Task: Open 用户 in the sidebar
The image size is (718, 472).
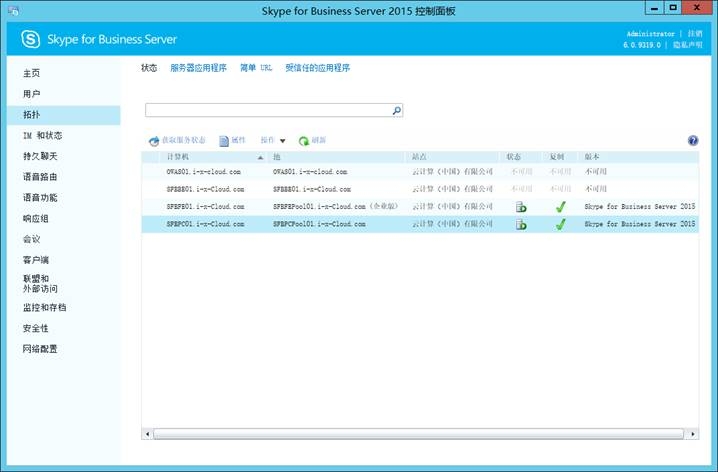Action: coord(32,94)
